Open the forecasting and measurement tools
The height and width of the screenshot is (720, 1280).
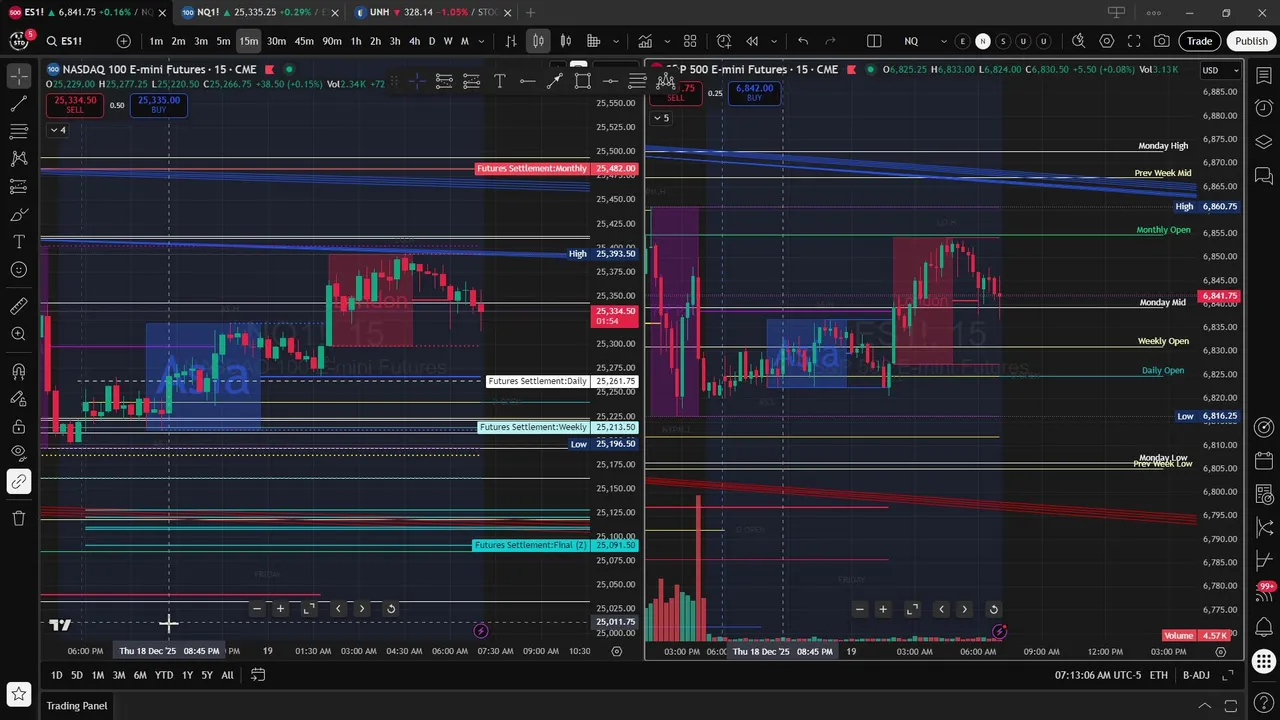(18, 187)
